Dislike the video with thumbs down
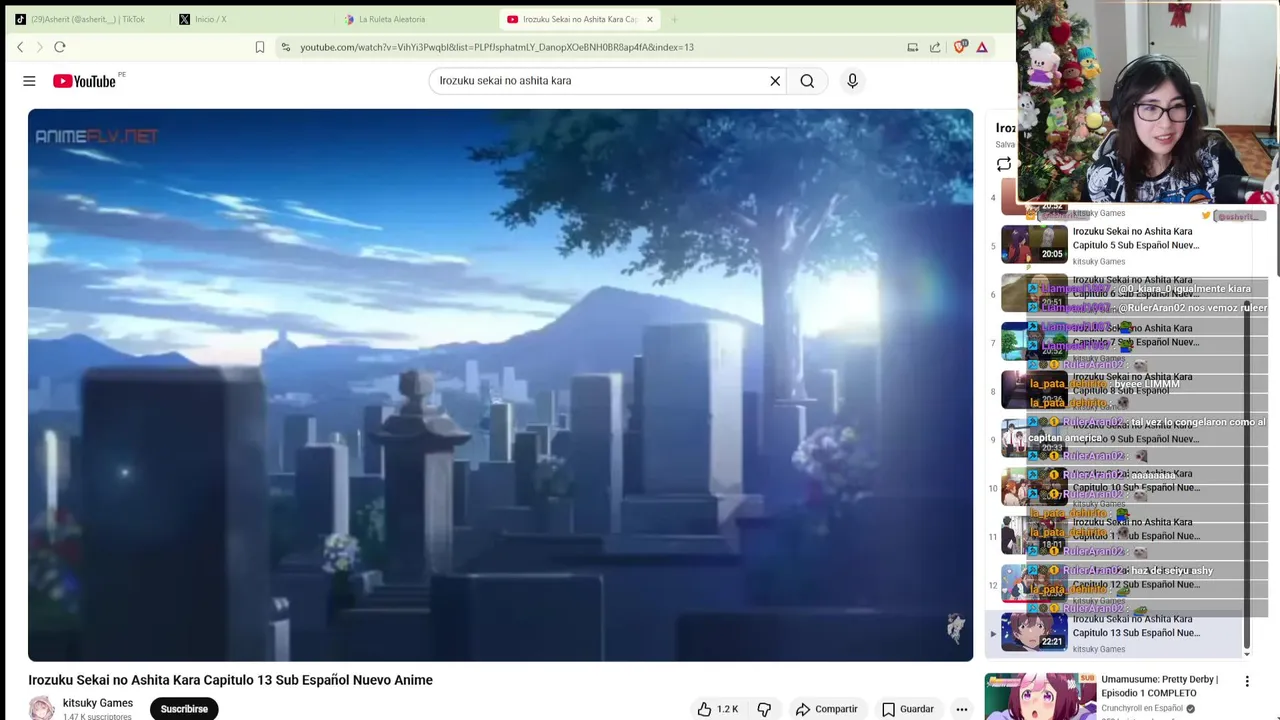 pyautogui.click(x=764, y=709)
